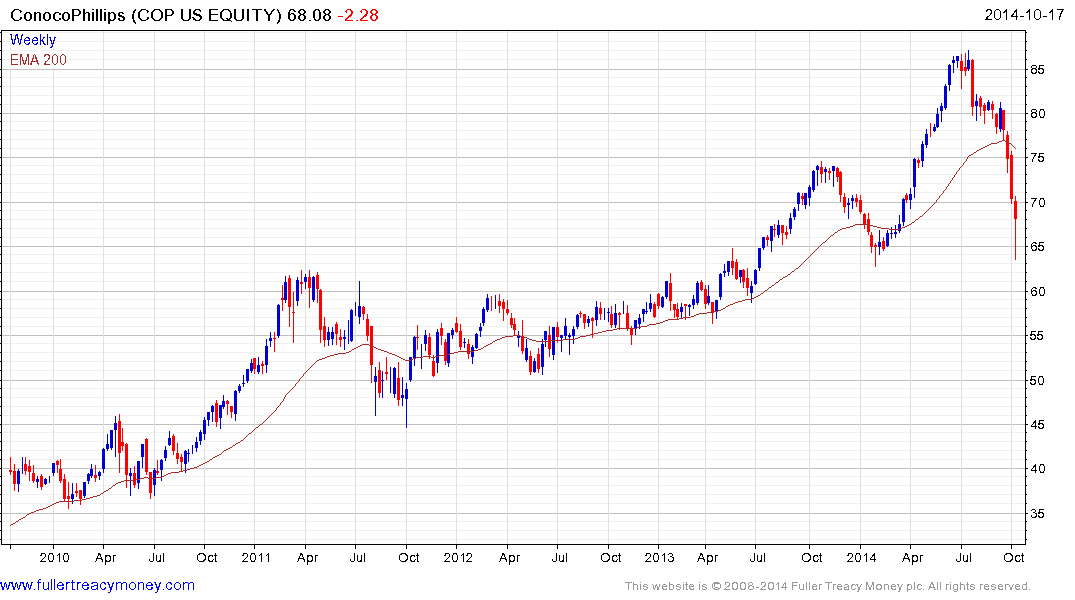Click the 2014 year label on time axis
This screenshot has height=600, width=1075.
point(861,557)
